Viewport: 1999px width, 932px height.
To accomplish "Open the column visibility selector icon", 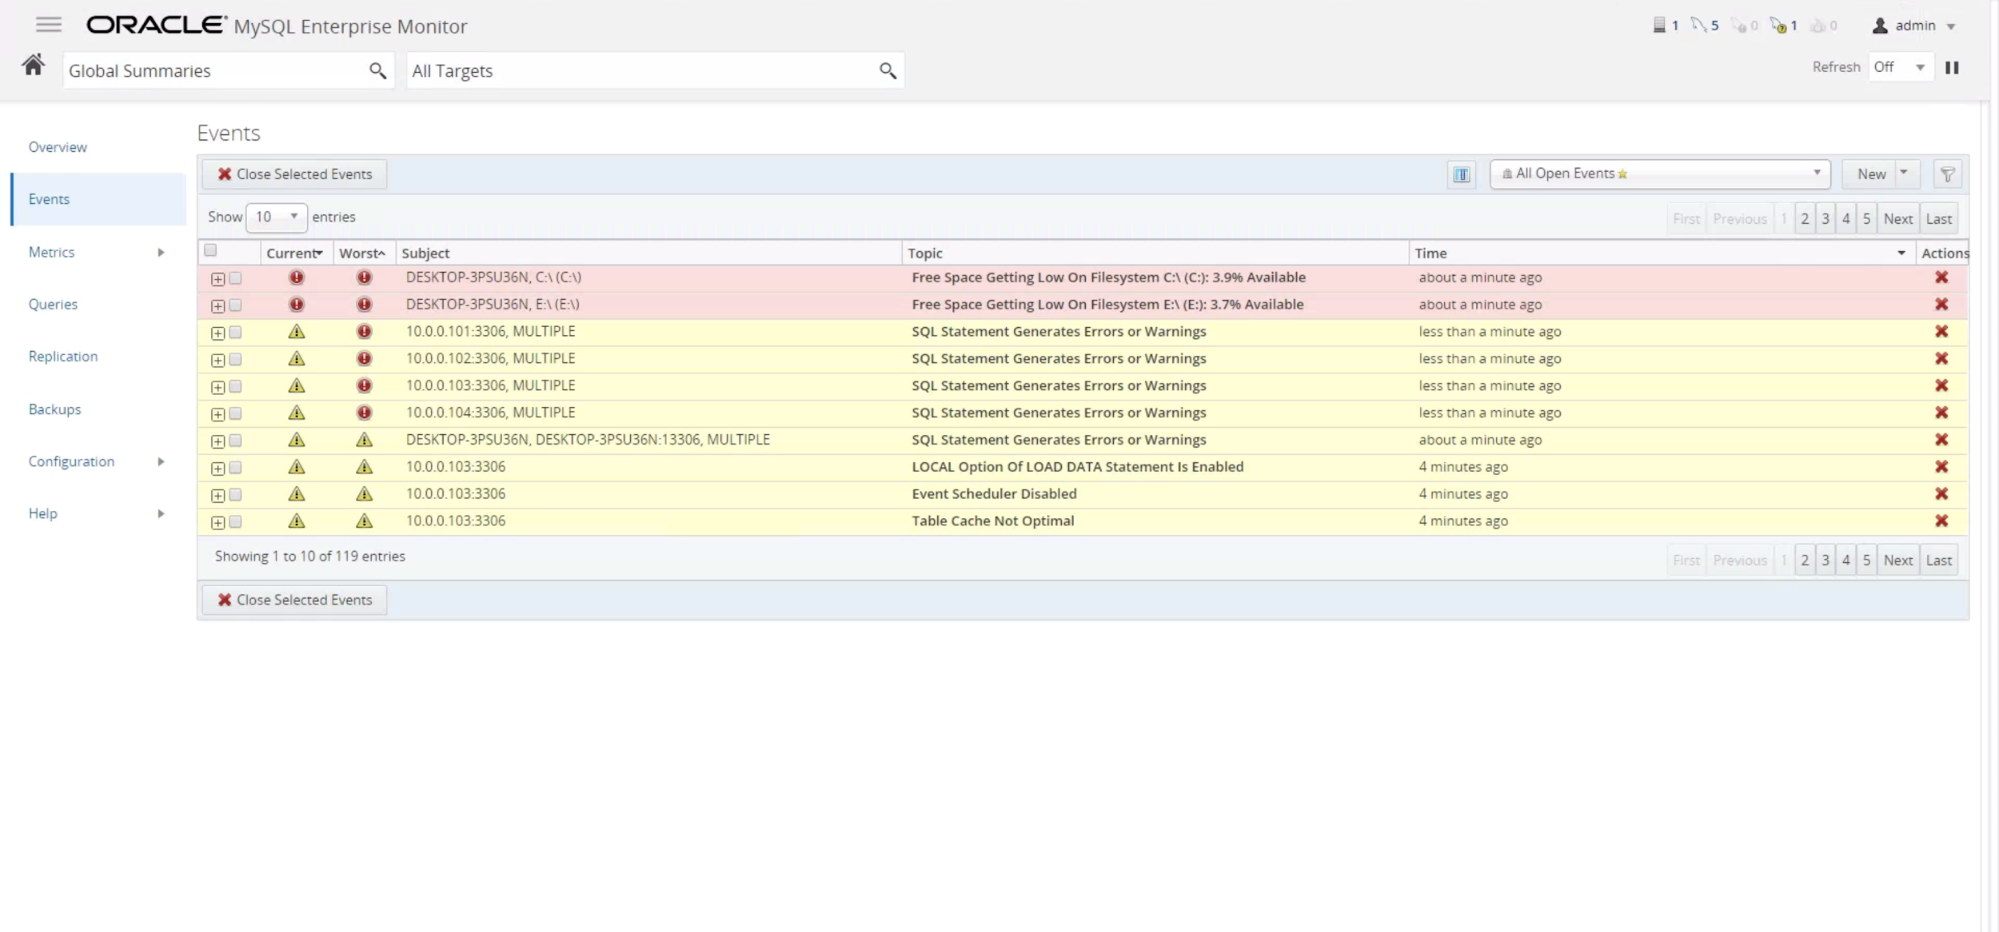I will tap(1461, 174).
